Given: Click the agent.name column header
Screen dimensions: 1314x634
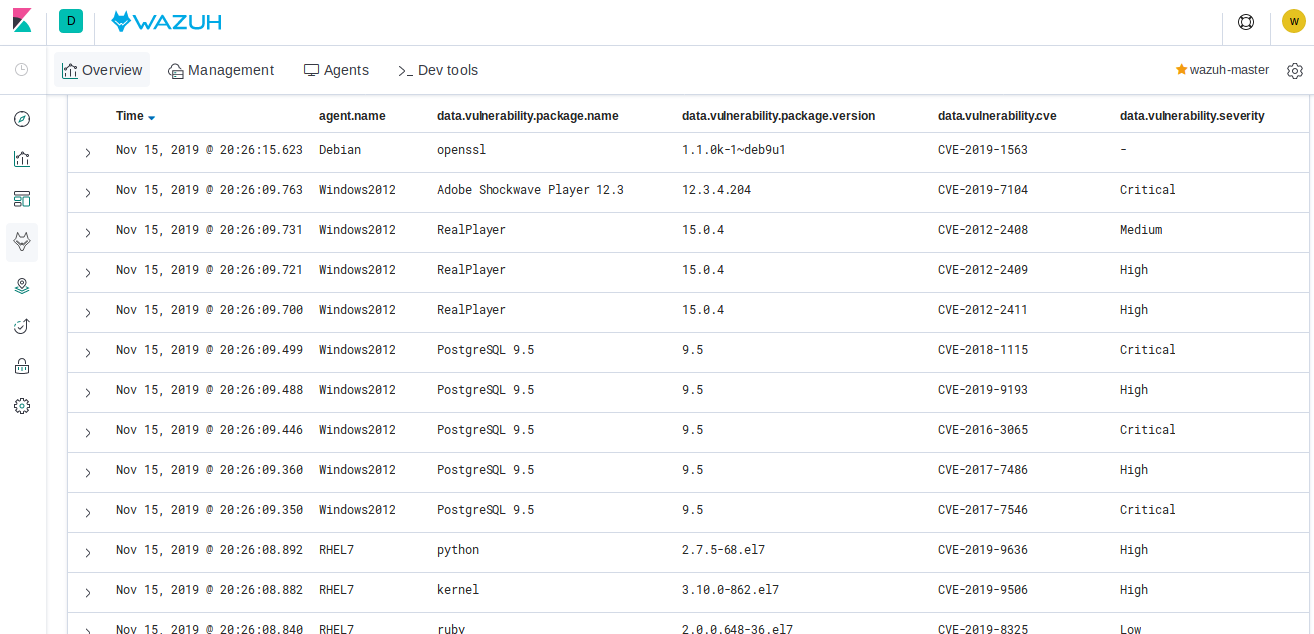Looking at the screenshot, I should pyautogui.click(x=352, y=116).
